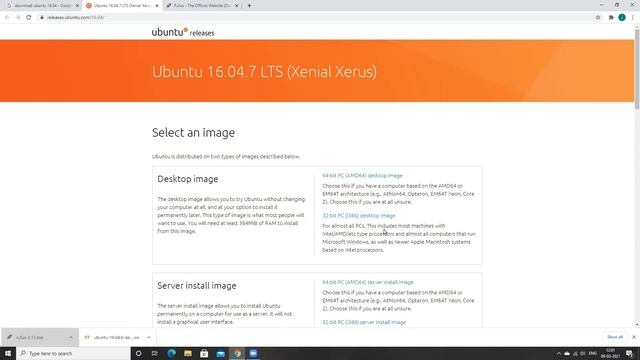This screenshot has height=360, width=640.
Task: Open the 32-bit PC (i386) desktop image link
Action: pos(359,216)
